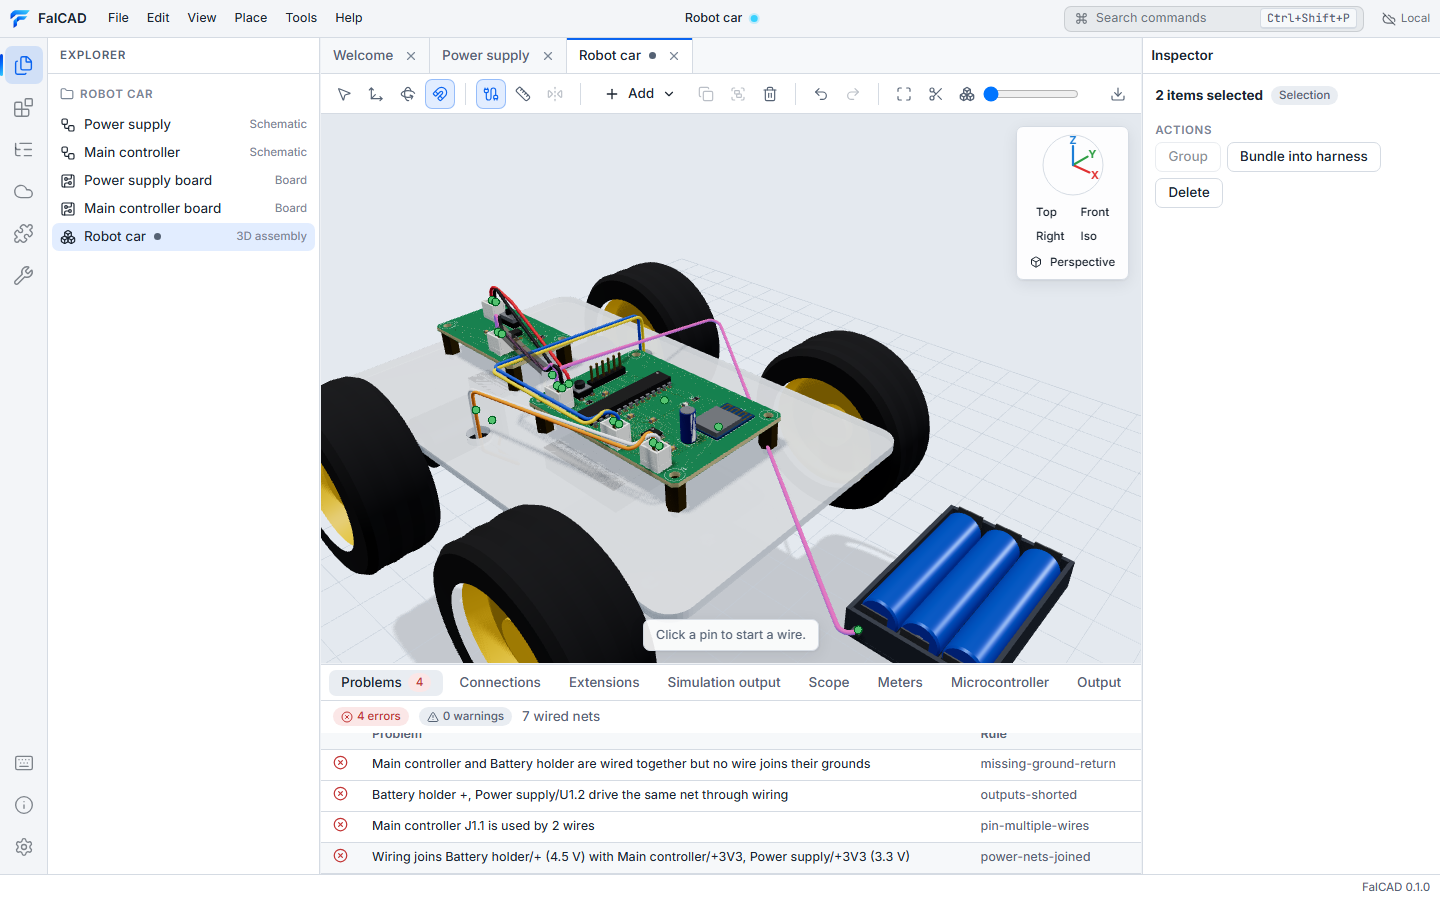Screen dimensions: 1440x900
Task: Open the outline tree sidebar icon
Action: point(24,150)
